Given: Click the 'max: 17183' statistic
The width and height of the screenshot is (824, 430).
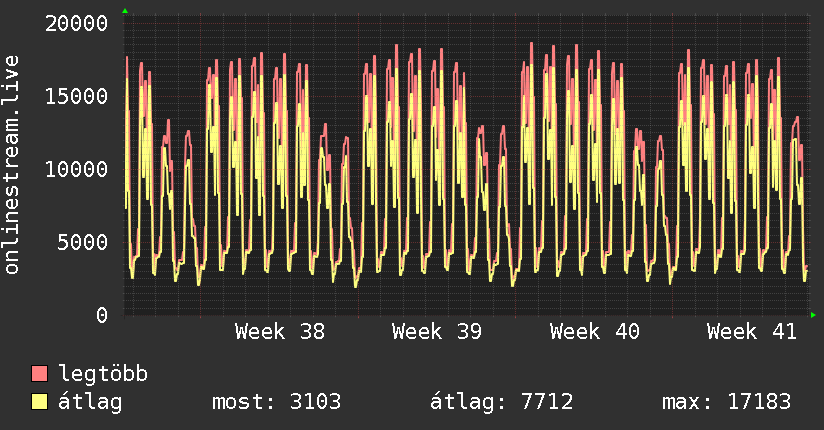Looking at the screenshot, I should pyautogui.click(x=726, y=402).
